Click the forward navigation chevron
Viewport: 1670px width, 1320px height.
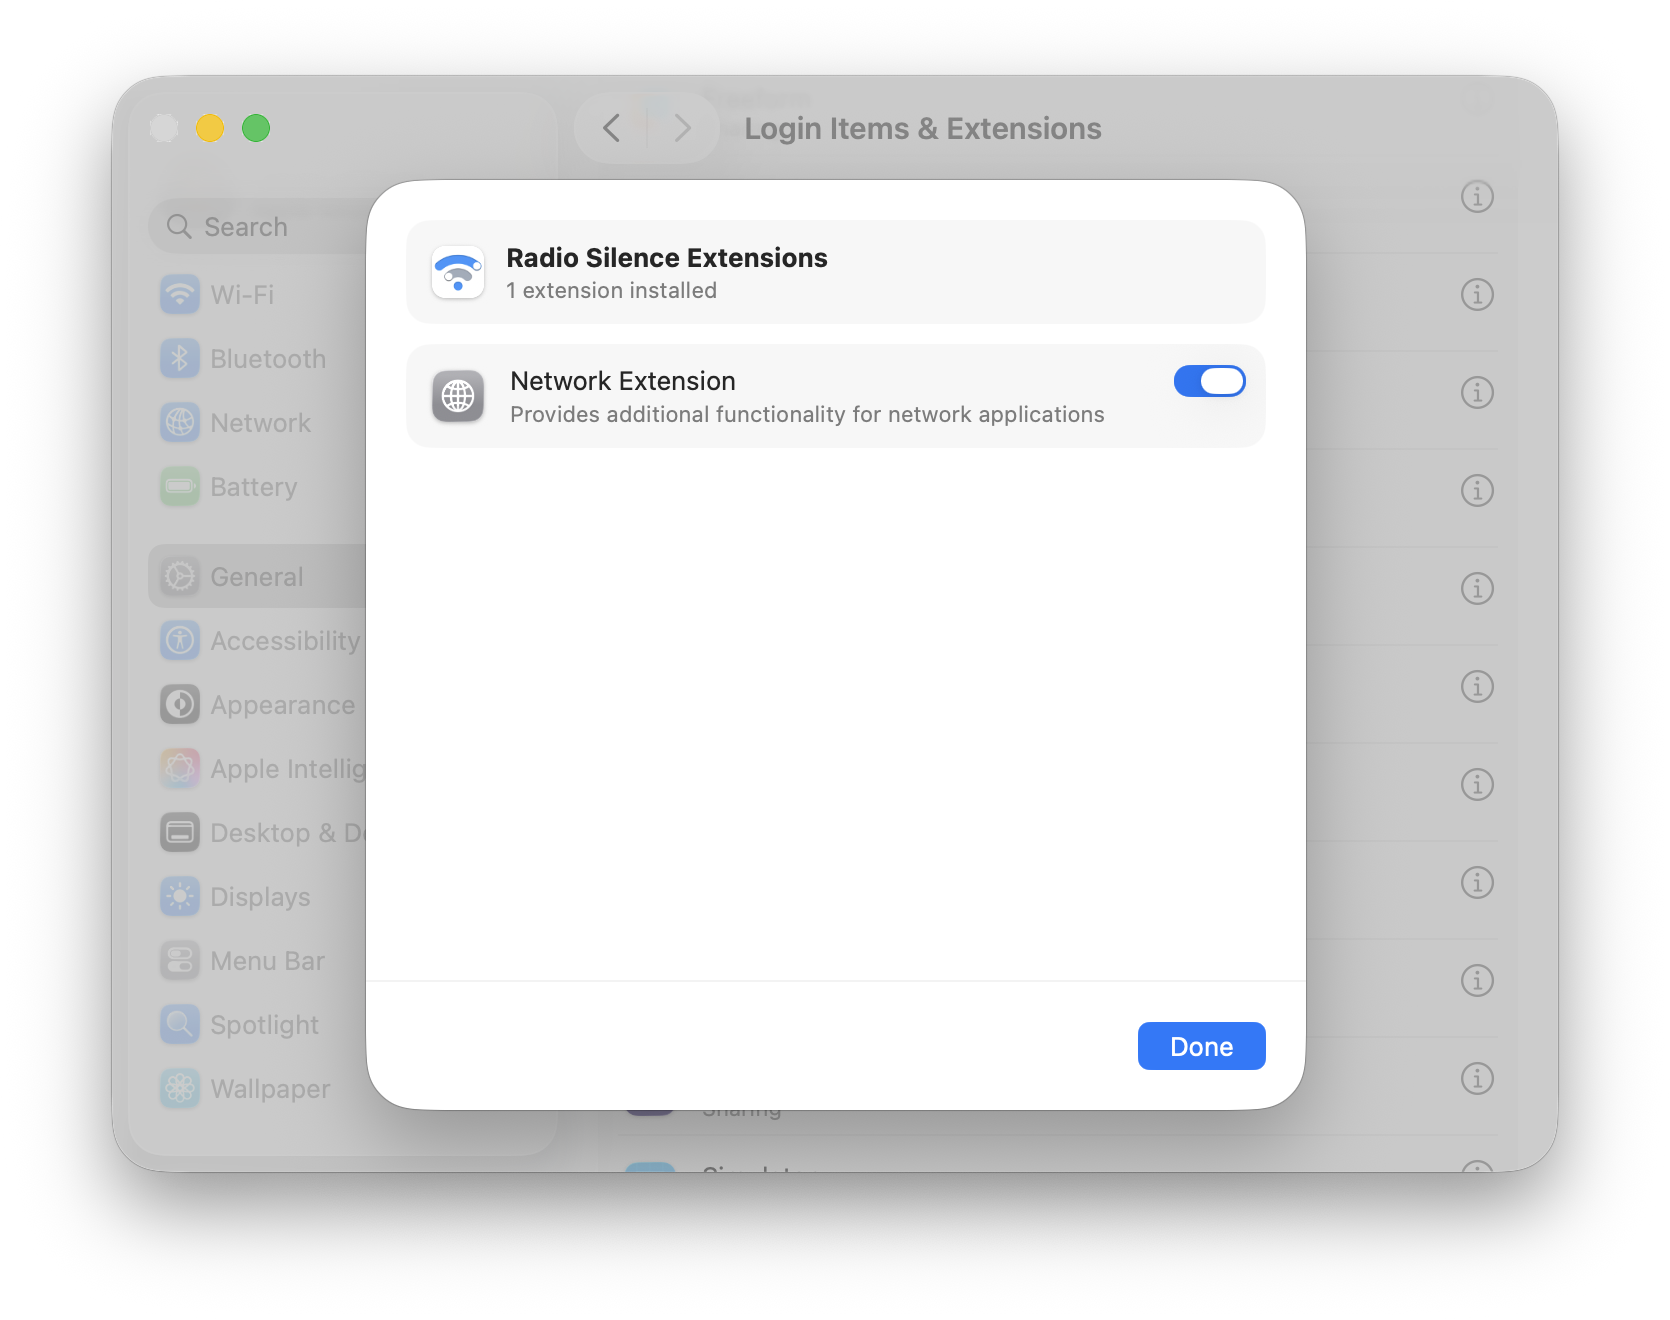(x=681, y=128)
